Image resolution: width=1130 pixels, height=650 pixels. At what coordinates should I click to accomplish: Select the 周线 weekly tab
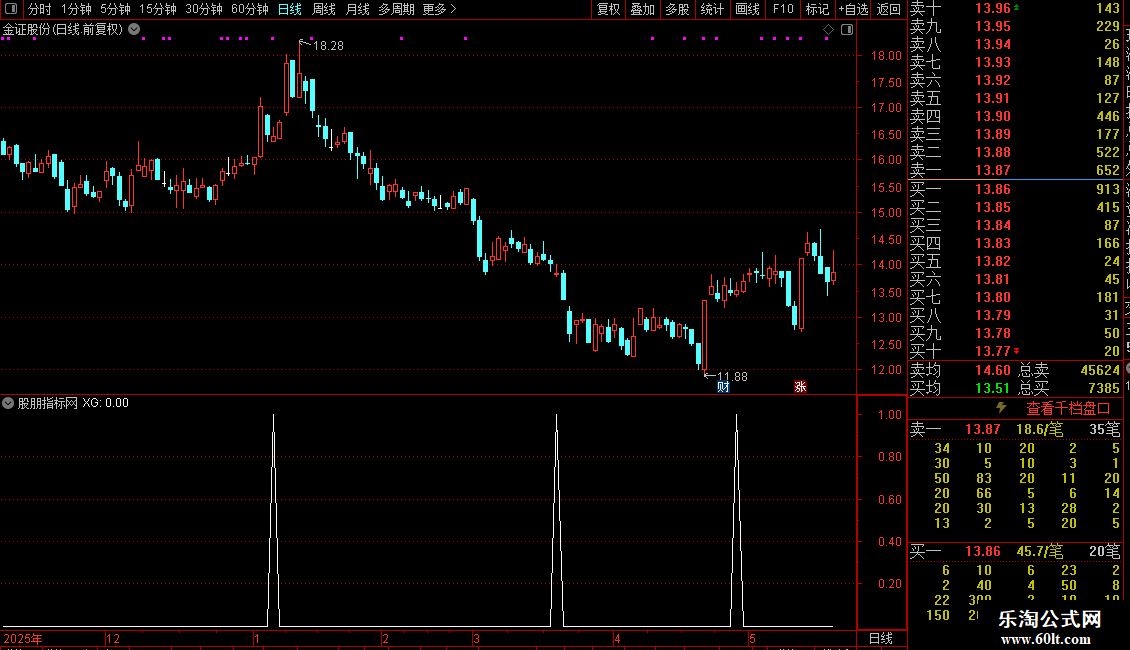(324, 9)
